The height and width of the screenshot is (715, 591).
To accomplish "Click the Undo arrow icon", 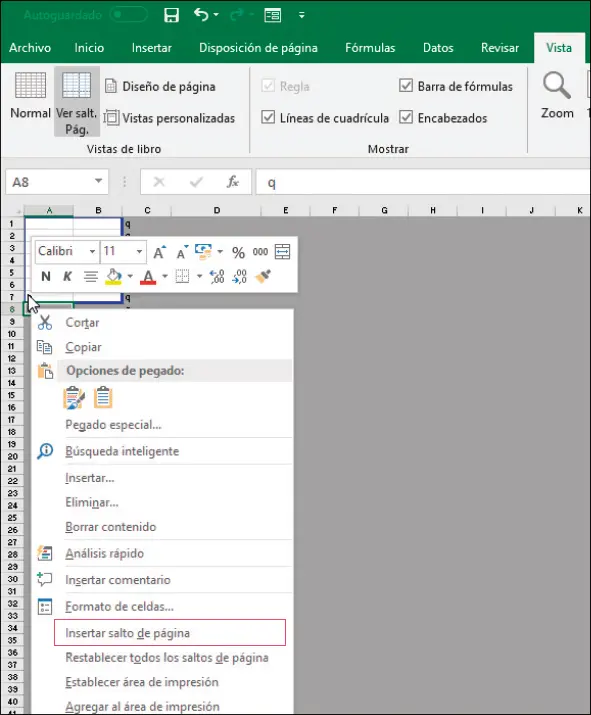I will pyautogui.click(x=201, y=15).
